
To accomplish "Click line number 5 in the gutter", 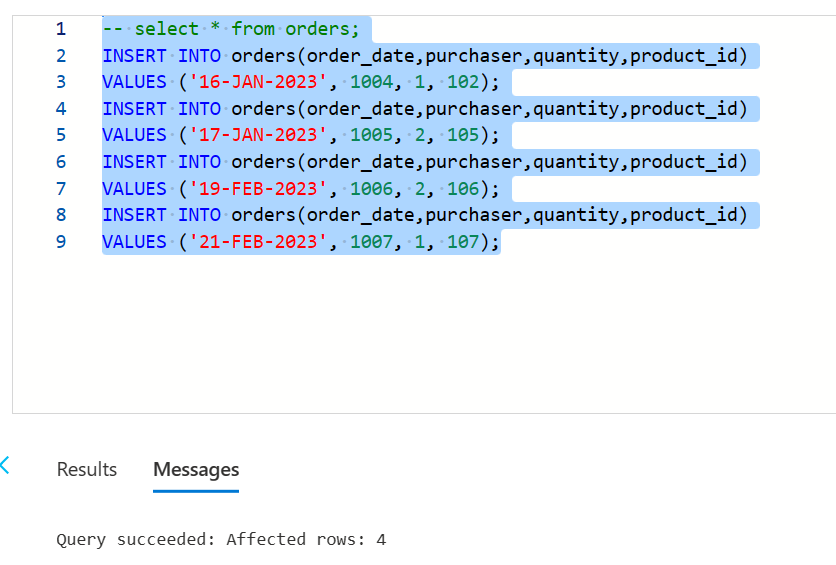I will coord(61,135).
